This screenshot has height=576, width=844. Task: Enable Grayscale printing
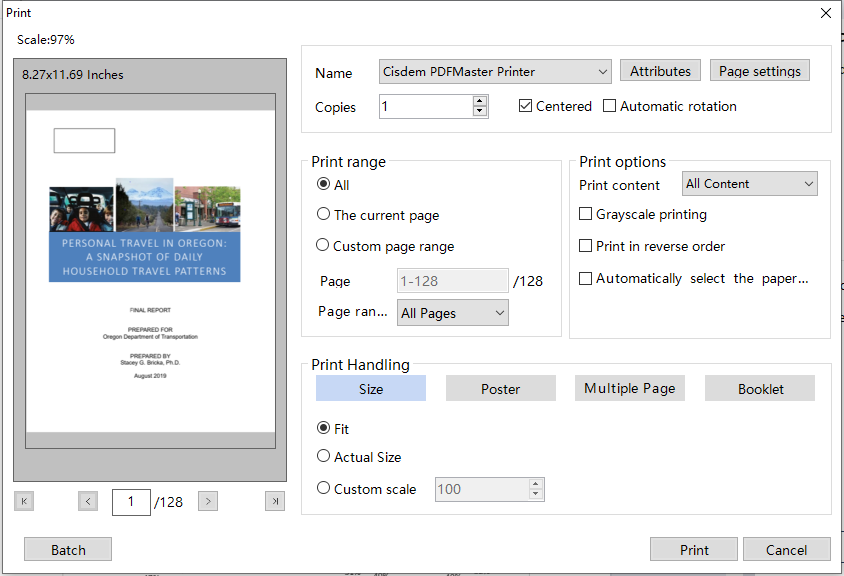tap(643, 214)
